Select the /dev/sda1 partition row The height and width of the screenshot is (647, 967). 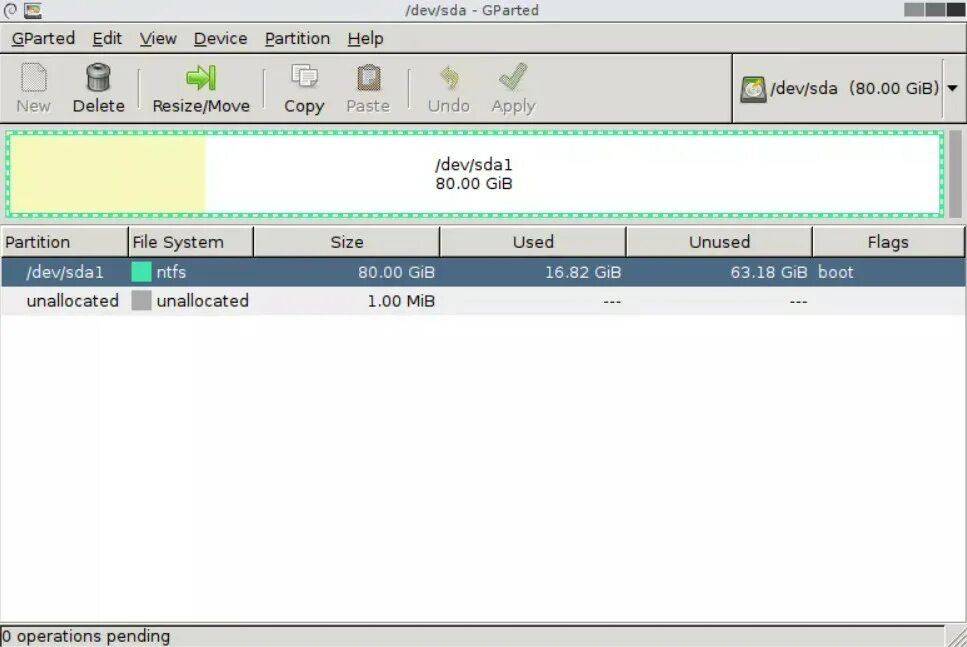(x=483, y=272)
